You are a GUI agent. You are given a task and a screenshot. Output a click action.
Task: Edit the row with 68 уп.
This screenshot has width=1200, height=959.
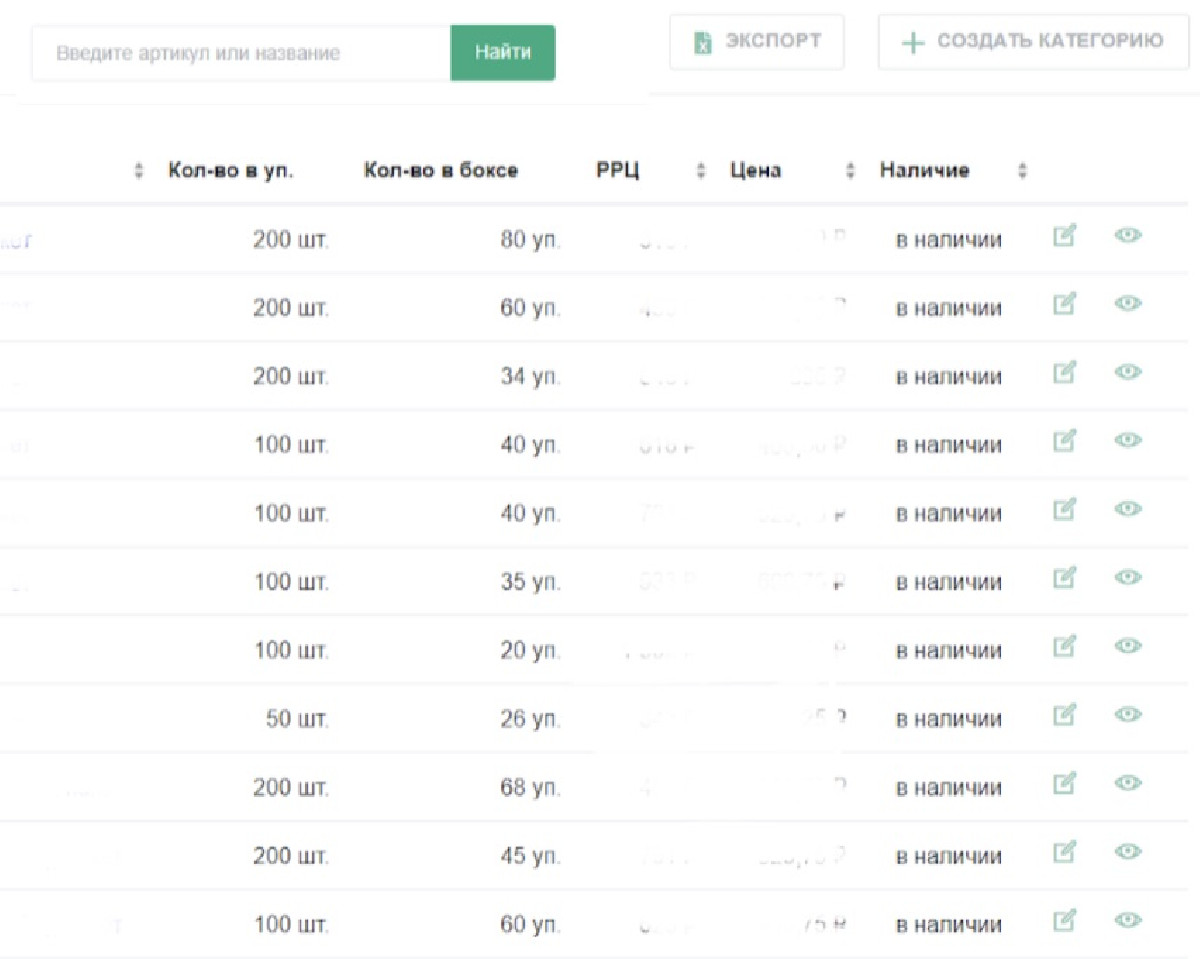[x=1065, y=784]
